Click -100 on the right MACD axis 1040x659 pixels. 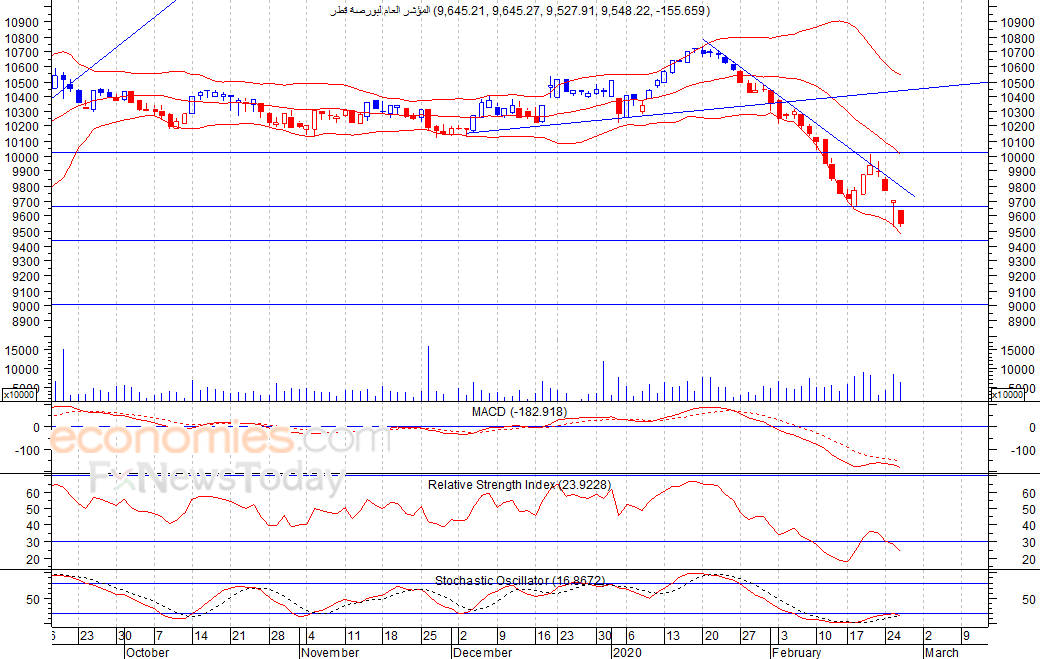[1021, 450]
